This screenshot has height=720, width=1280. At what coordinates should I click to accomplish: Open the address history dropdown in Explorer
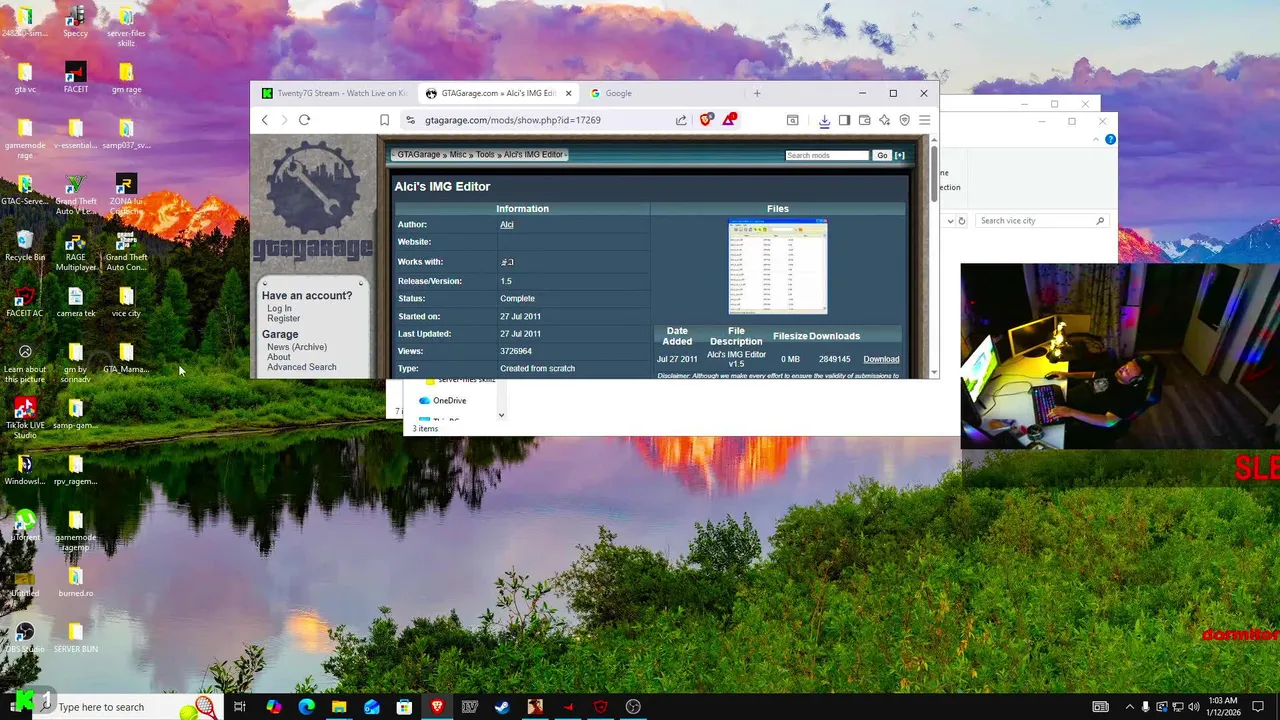pyautogui.click(x=949, y=221)
